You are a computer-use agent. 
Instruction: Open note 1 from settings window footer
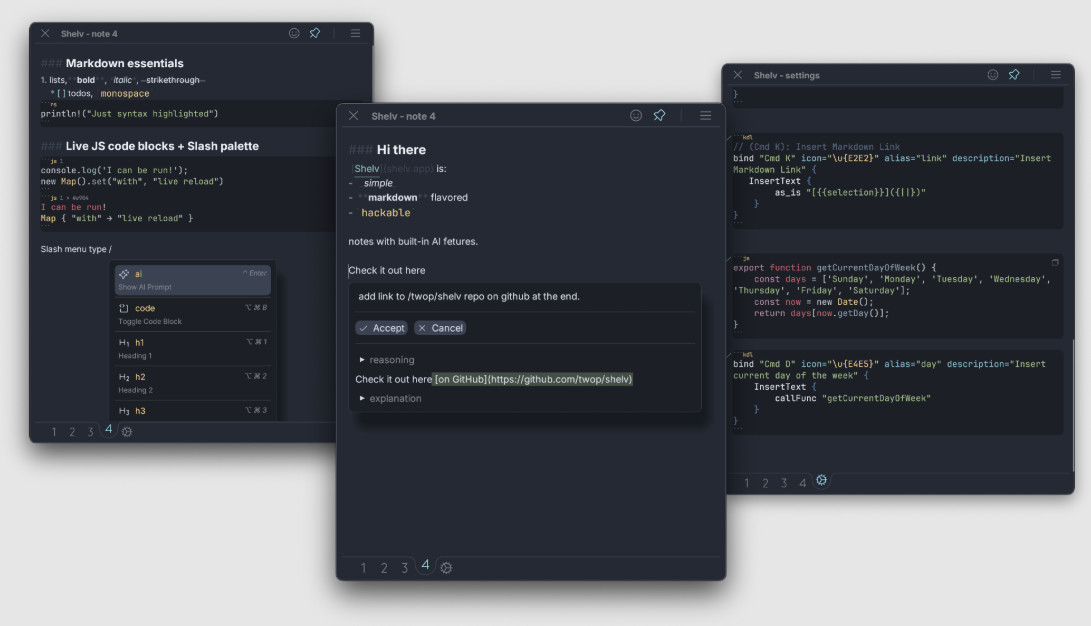point(747,483)
